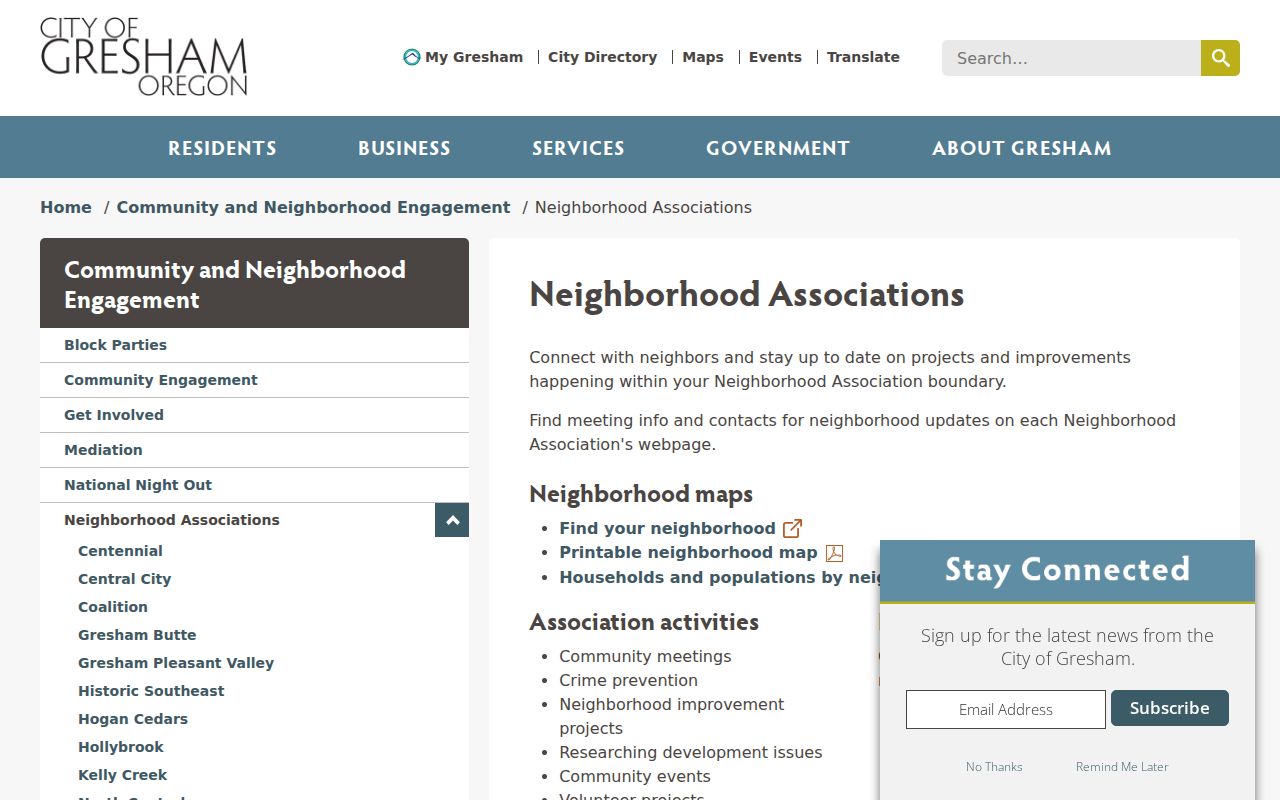
Task: Open the Mediation sidebar link
Action: click(x=254, y=450)
